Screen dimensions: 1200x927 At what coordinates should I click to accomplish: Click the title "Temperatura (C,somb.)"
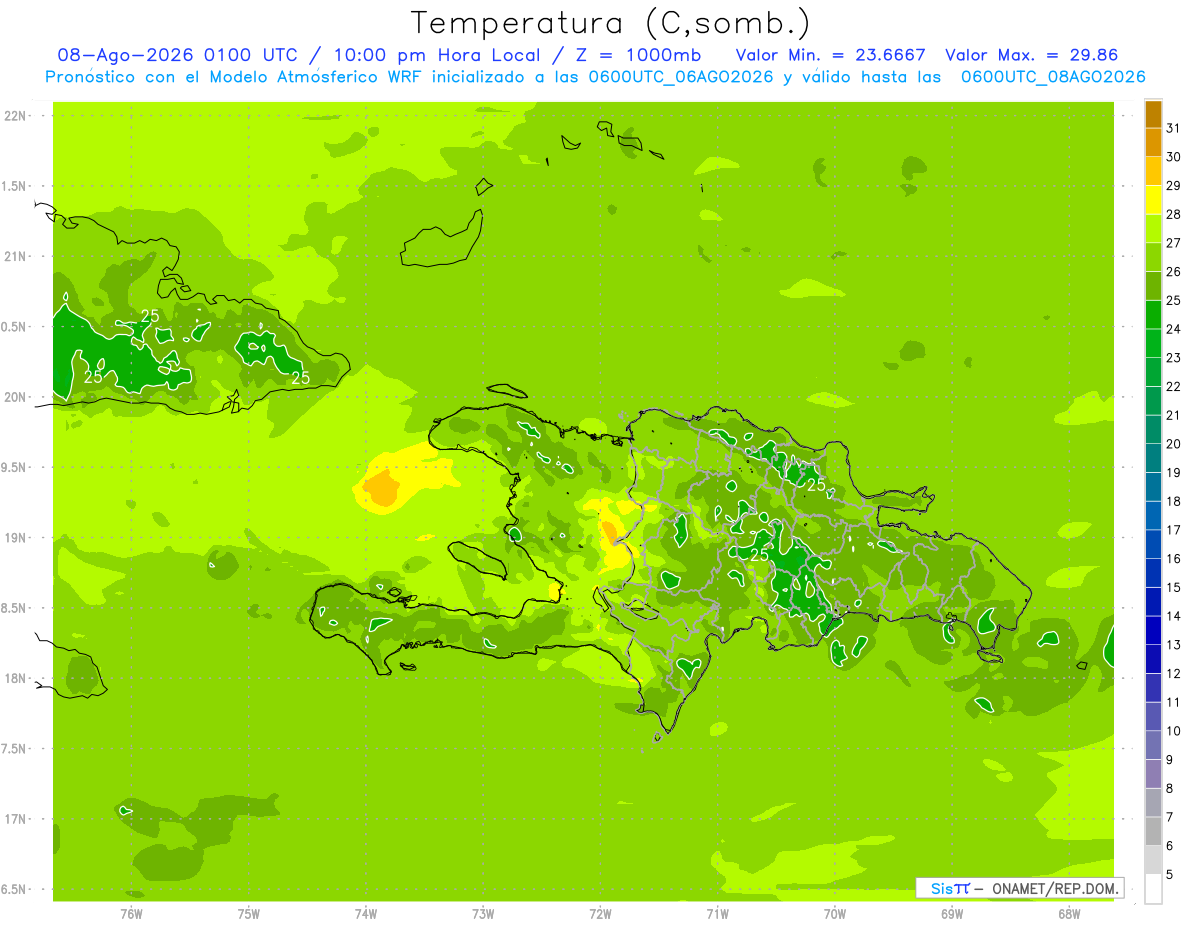(x=611, y=23)
